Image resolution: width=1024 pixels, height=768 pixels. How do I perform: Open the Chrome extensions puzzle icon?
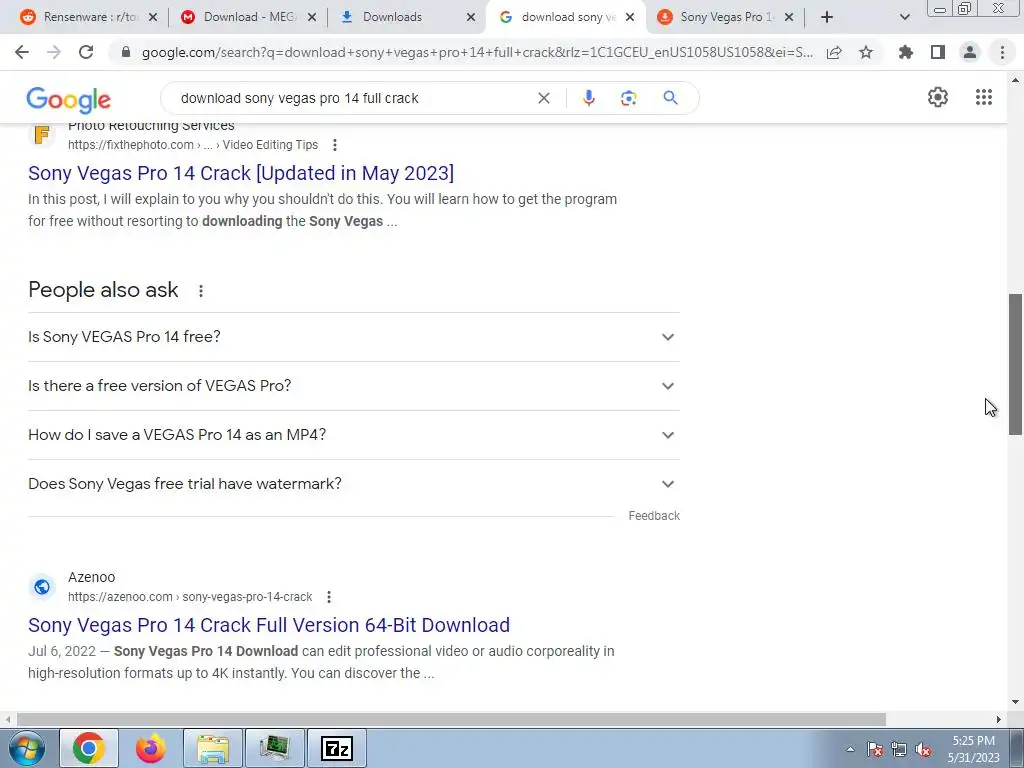906,52
